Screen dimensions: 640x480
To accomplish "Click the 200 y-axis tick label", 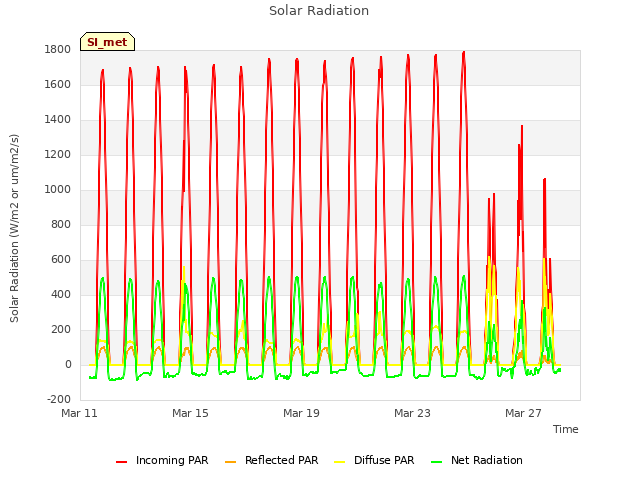I will coord(61,330).
